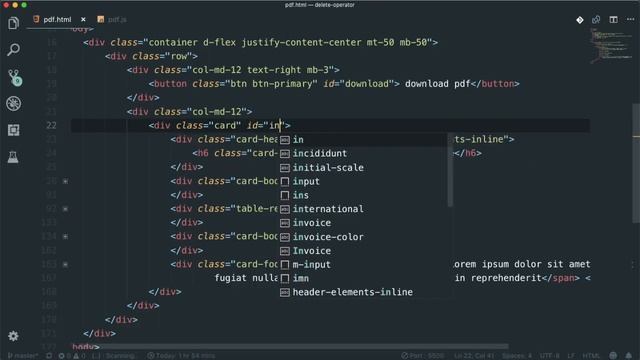
Task: Click the horizontal editor scrollbar
Action: 290,346
